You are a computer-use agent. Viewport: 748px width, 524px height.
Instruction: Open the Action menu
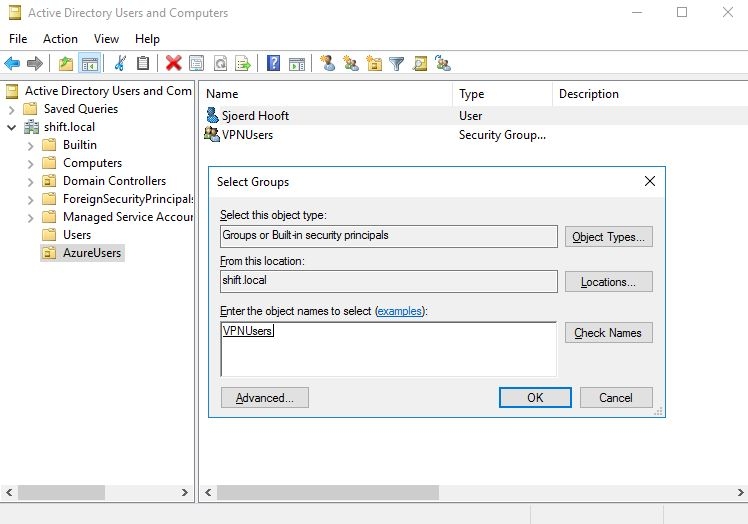60,39
